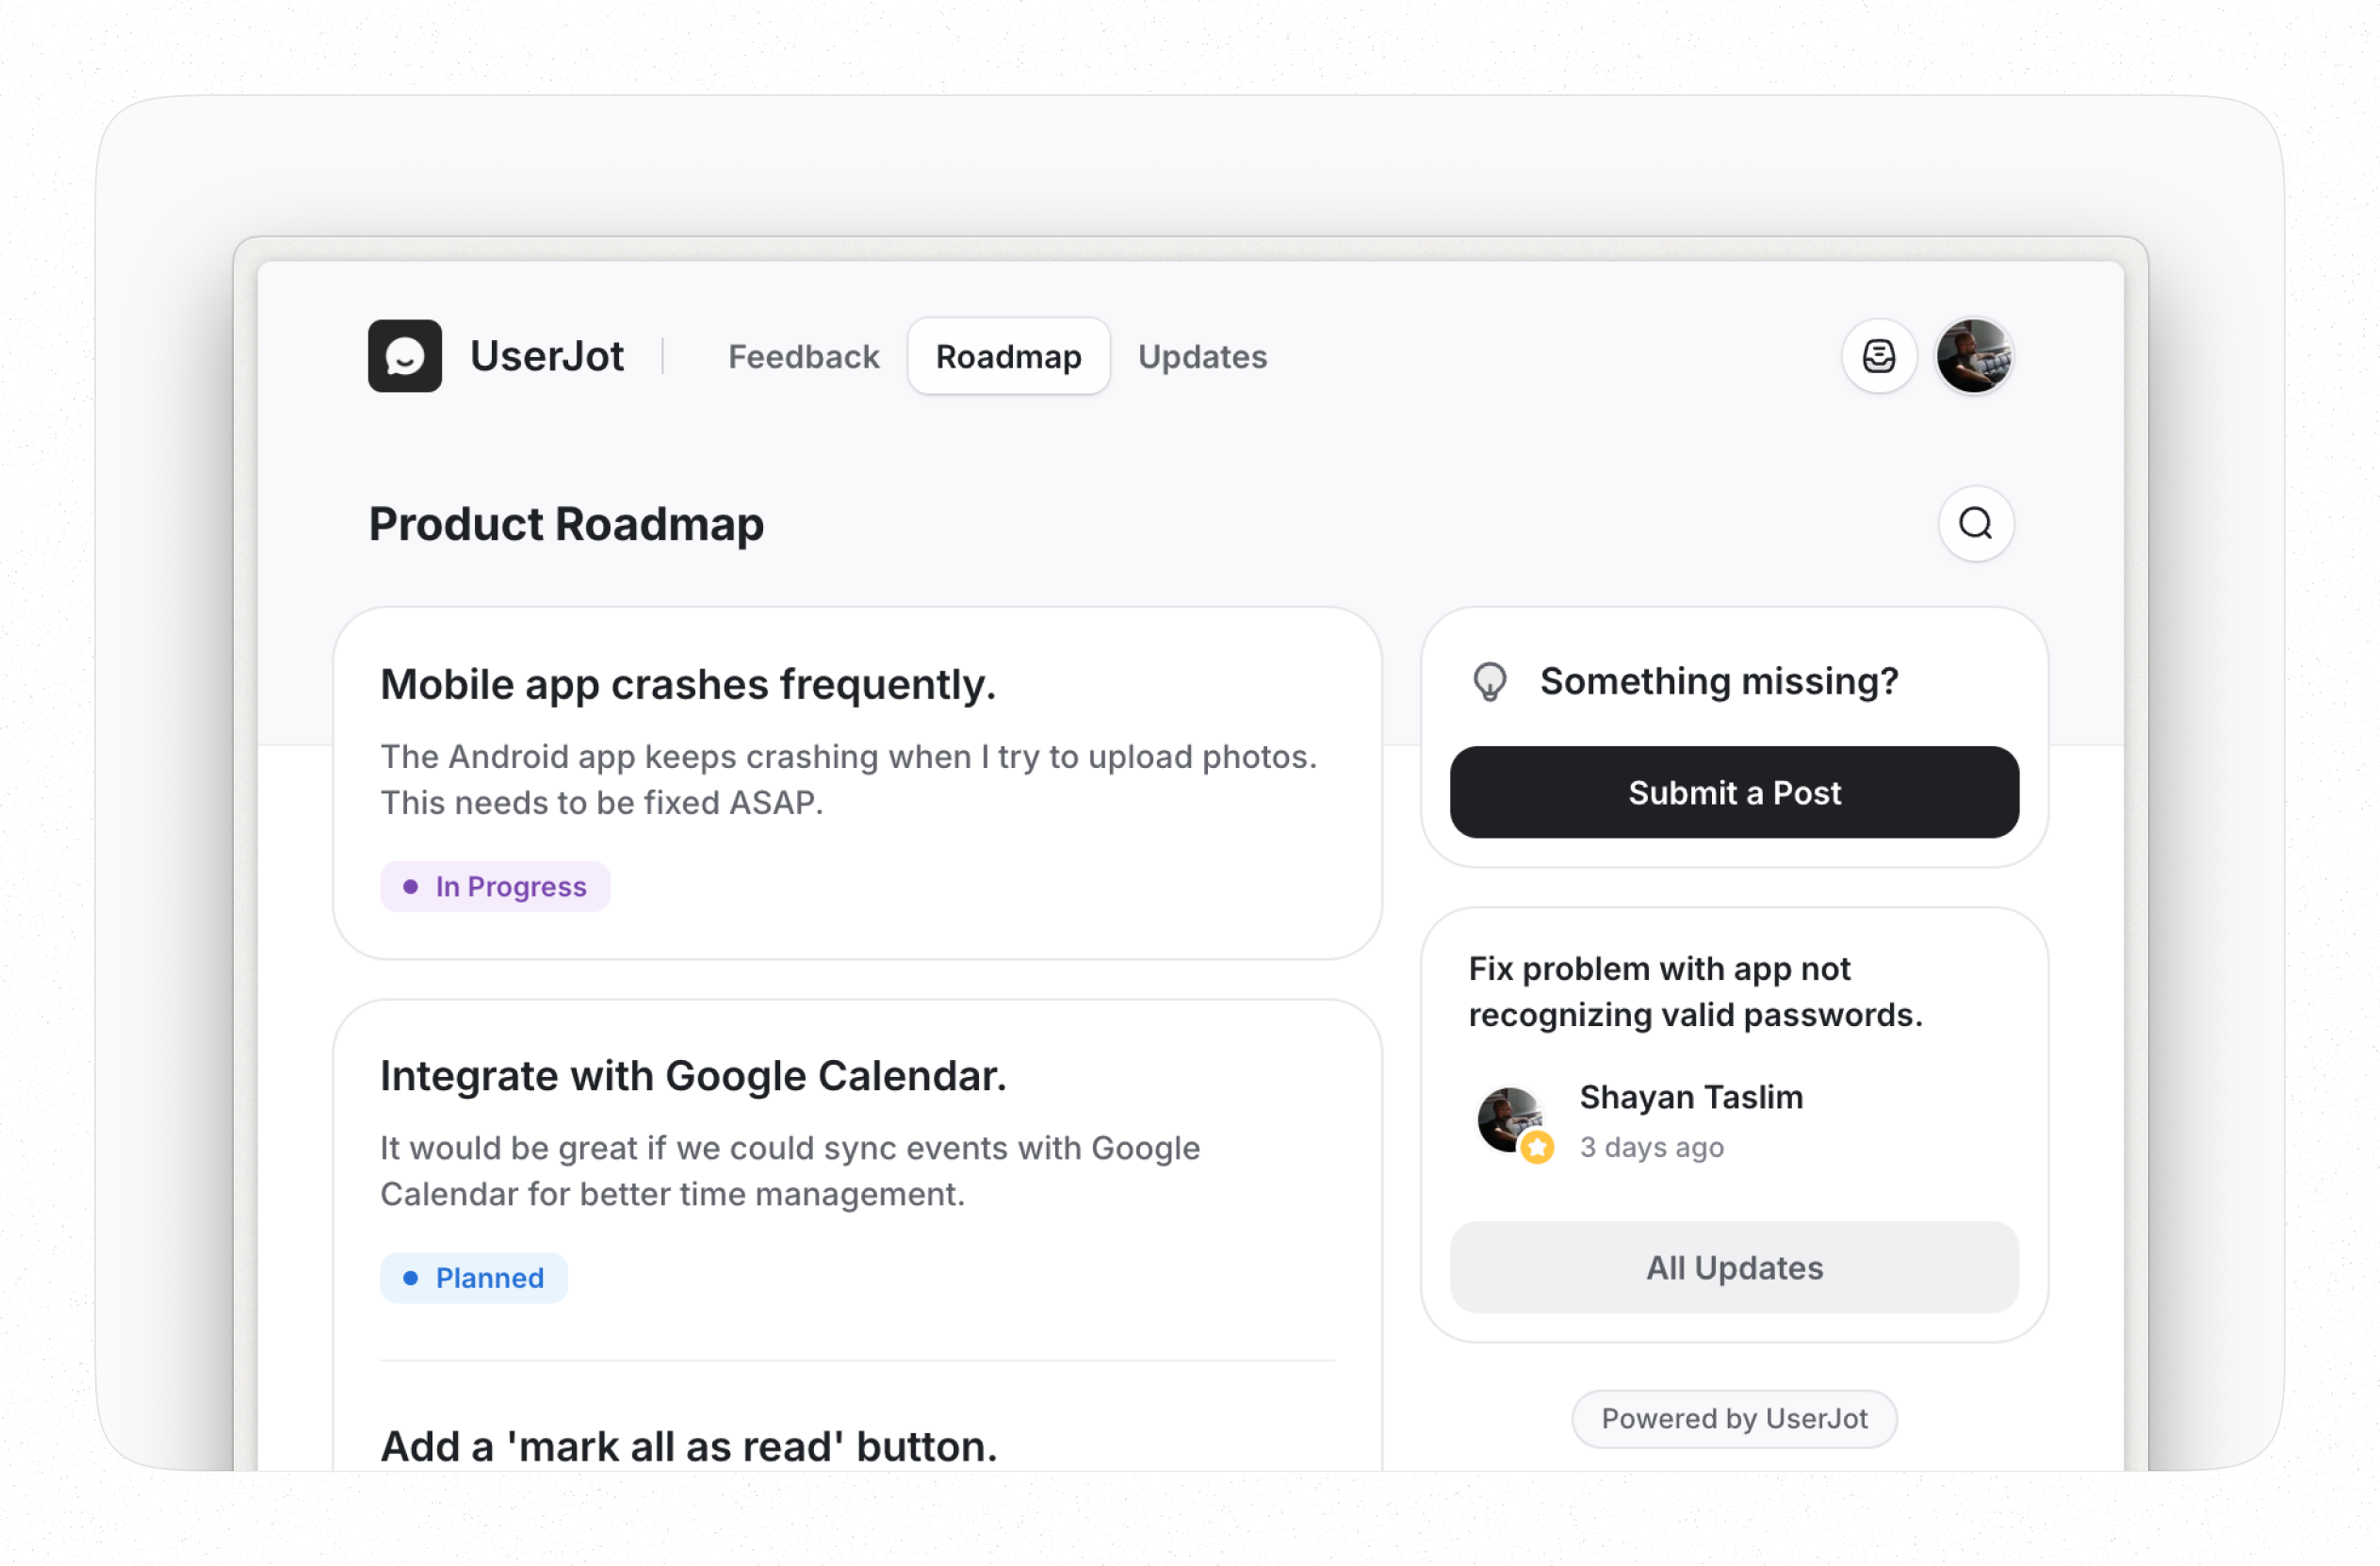
Task: Click the search magnifier icon
Action: [1975, 523]
